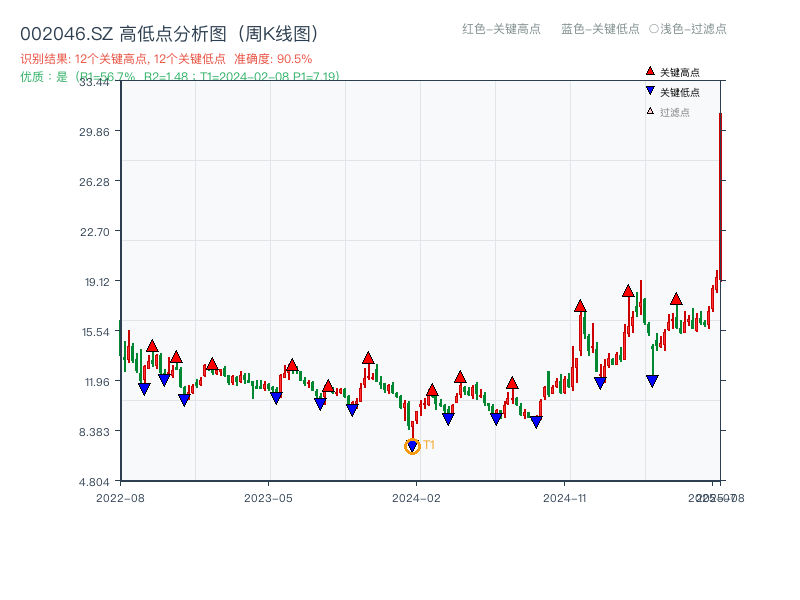
Task: Click the header text 浅色-过滤点
Action: coord(688,29)
